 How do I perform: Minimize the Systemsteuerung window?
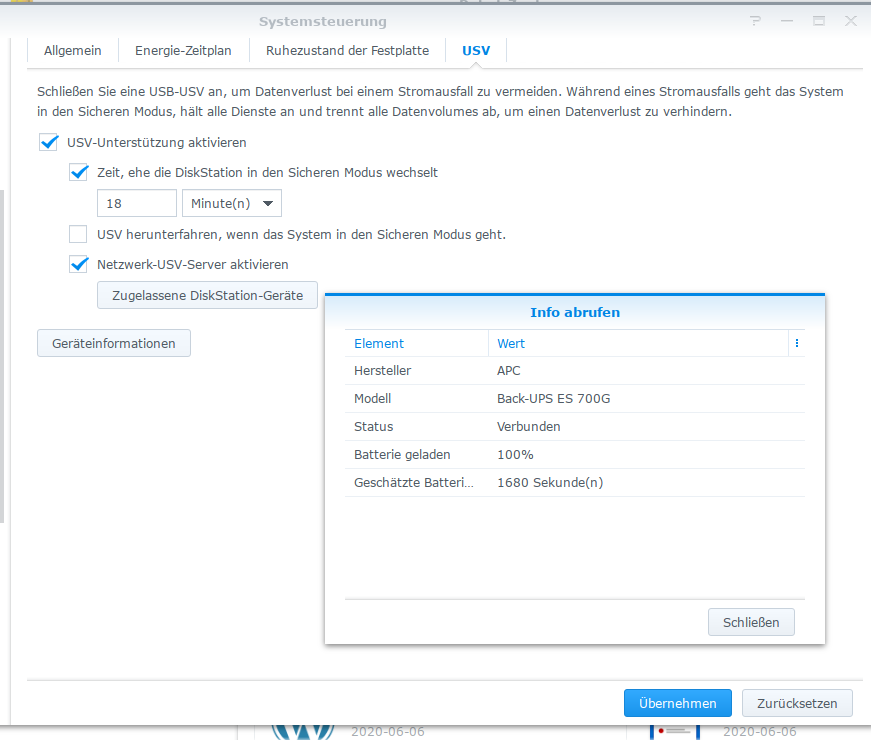click(787, 21)
